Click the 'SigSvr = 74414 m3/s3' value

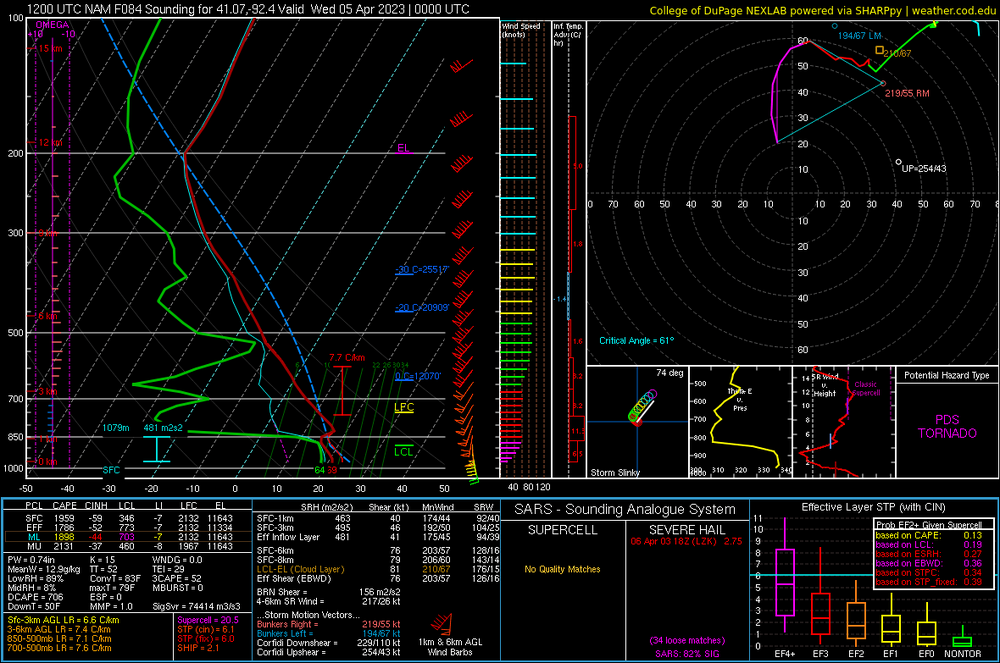[196, 606]
